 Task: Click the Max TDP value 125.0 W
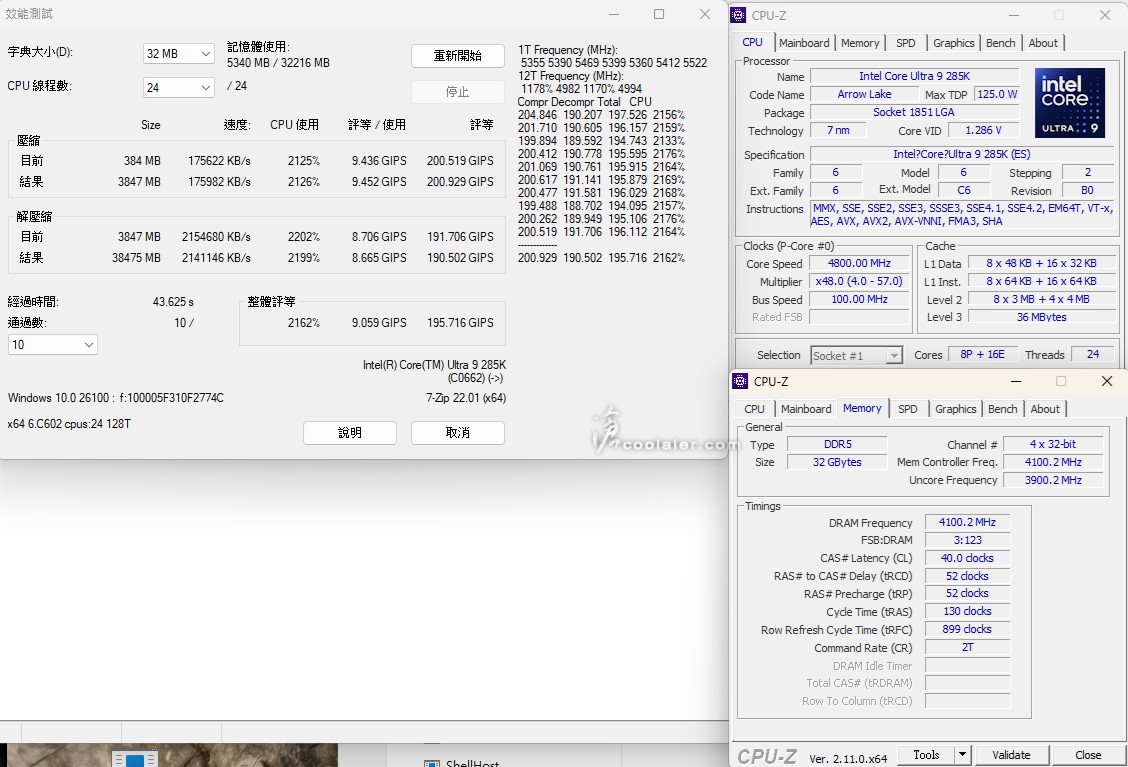pos(997,94)
